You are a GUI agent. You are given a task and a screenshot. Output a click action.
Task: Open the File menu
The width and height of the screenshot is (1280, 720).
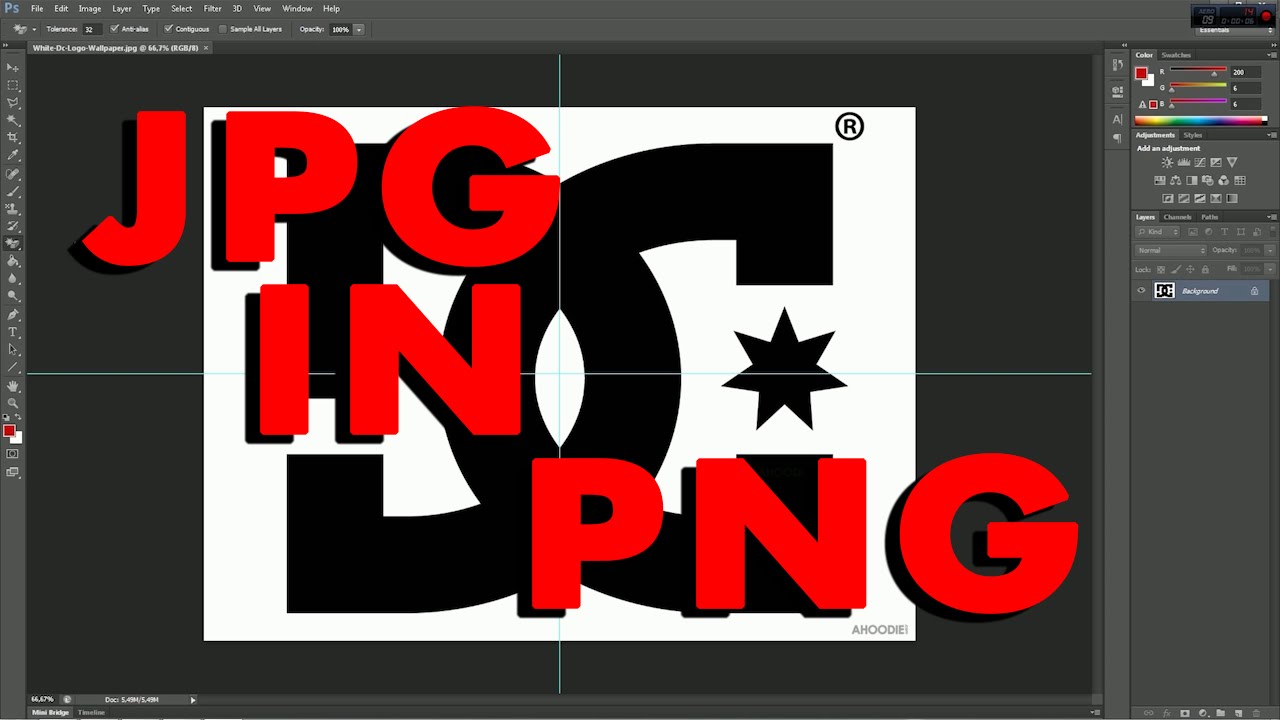tap(37, 8)
